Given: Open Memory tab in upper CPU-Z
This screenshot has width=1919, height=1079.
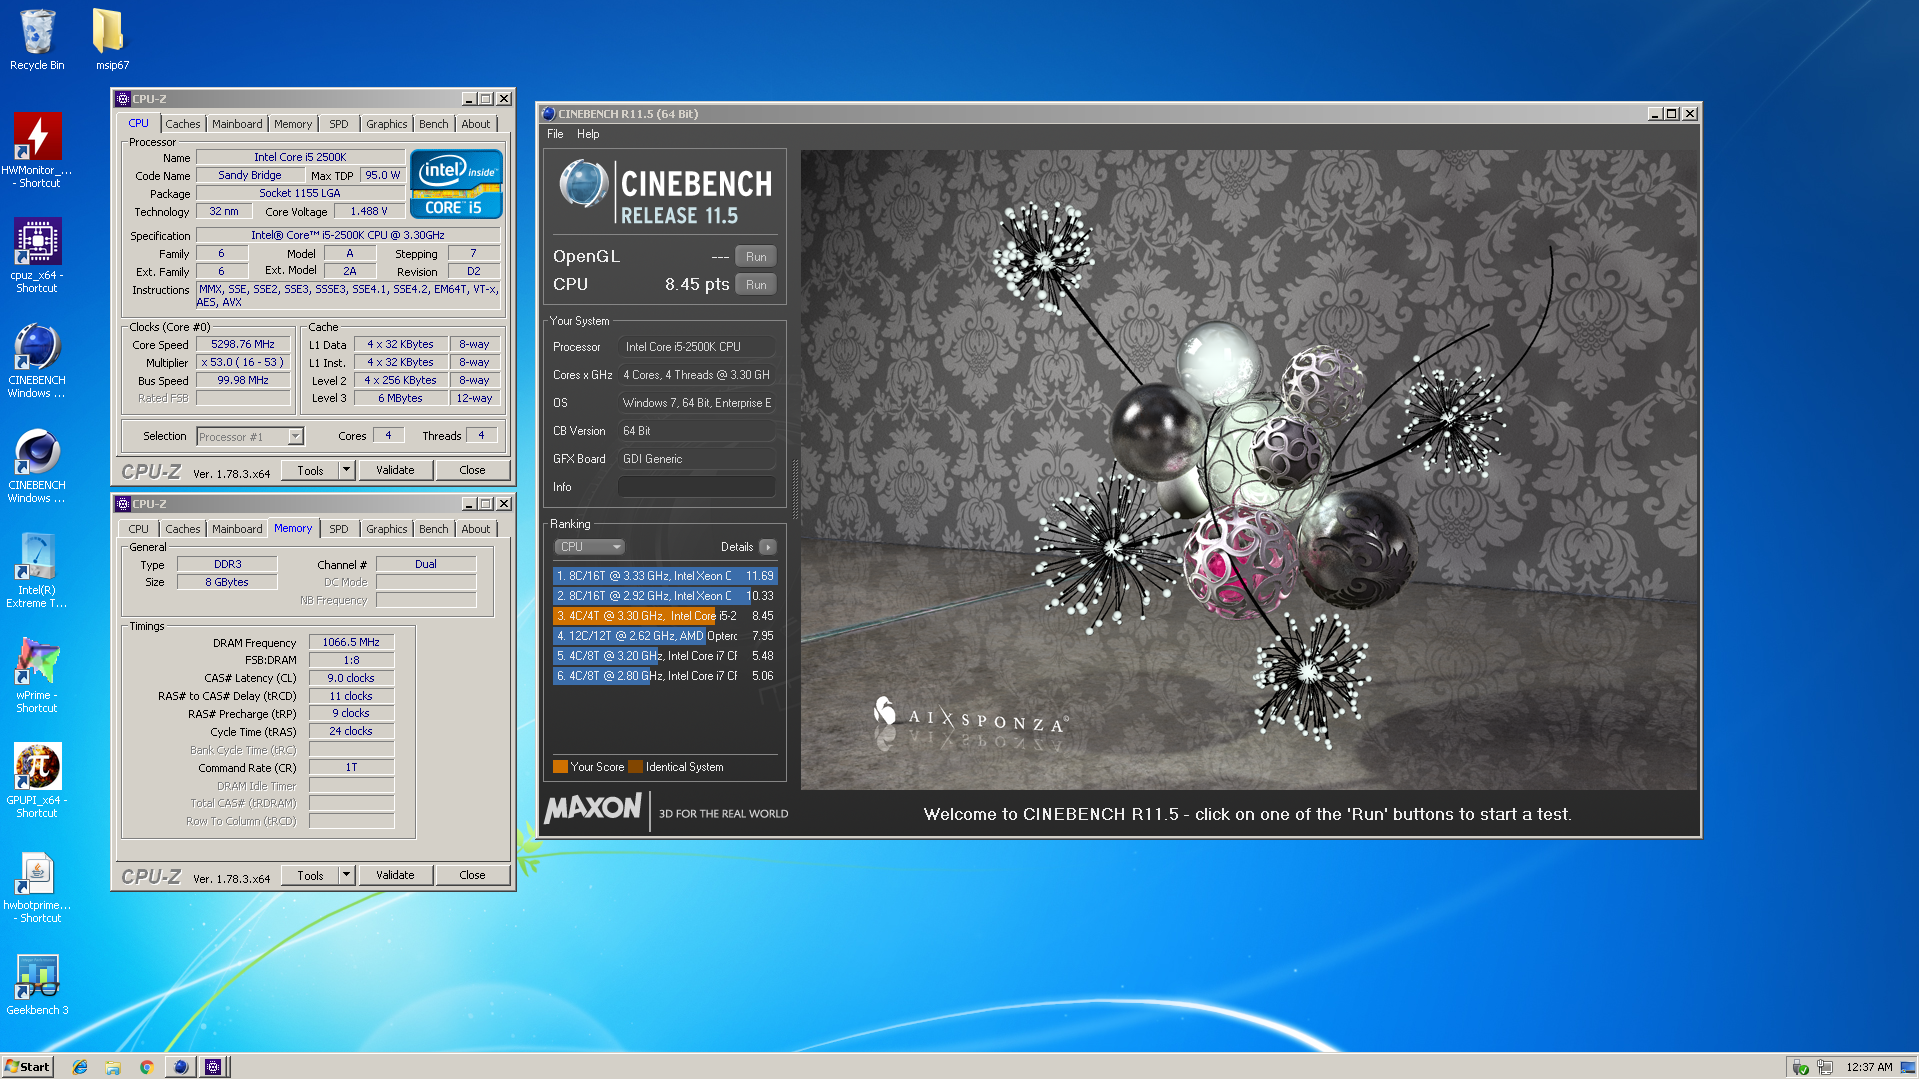Looking at the screenshot, I should click(x=293, y=124).
